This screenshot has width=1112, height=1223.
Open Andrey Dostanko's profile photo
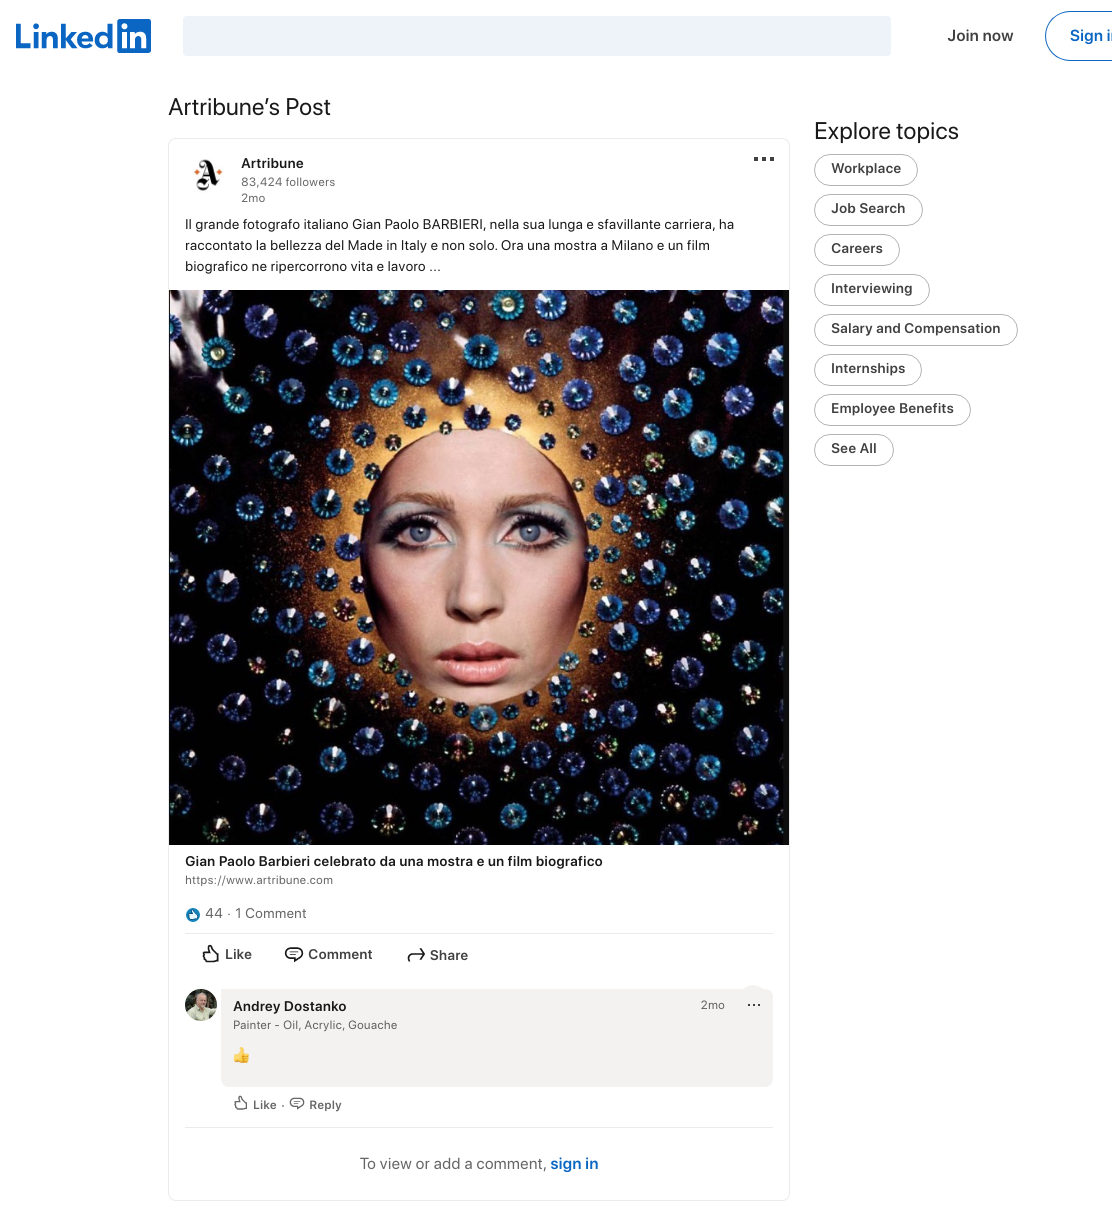[x=201, y=1005]
